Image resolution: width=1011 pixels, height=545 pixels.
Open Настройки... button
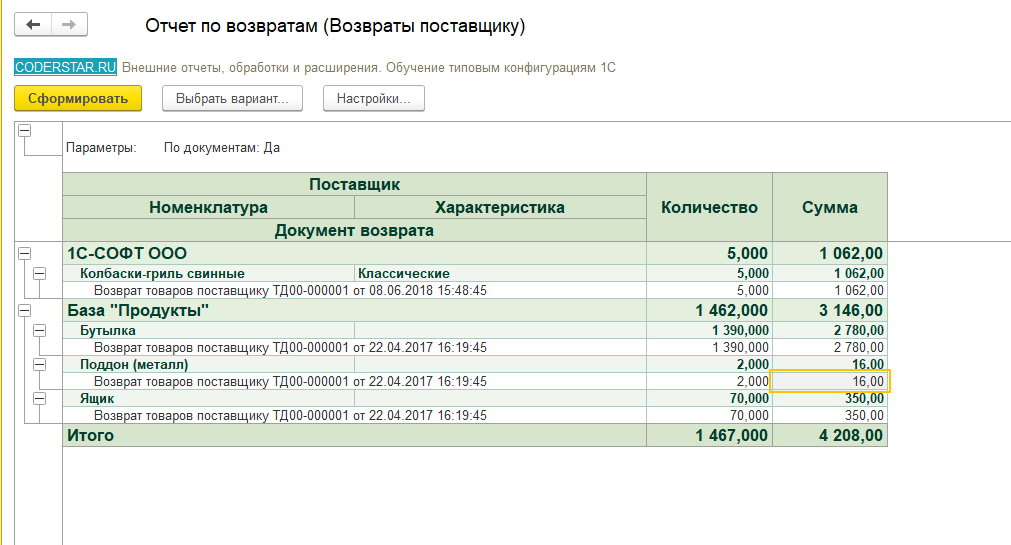point(373,99)
